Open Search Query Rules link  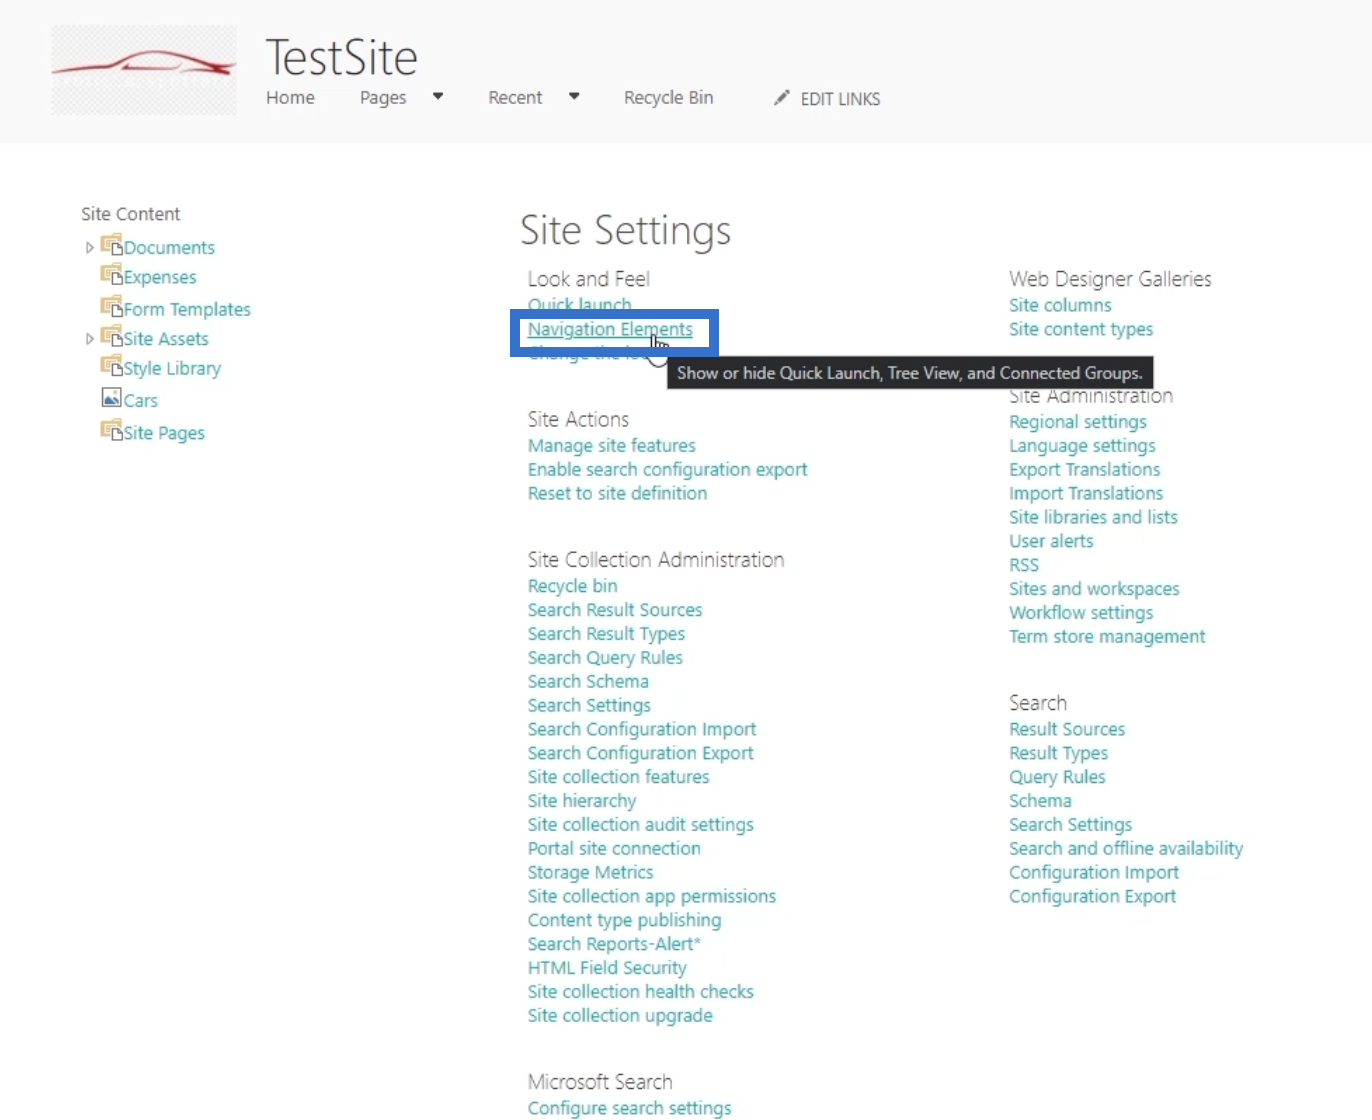pos(606,658)
